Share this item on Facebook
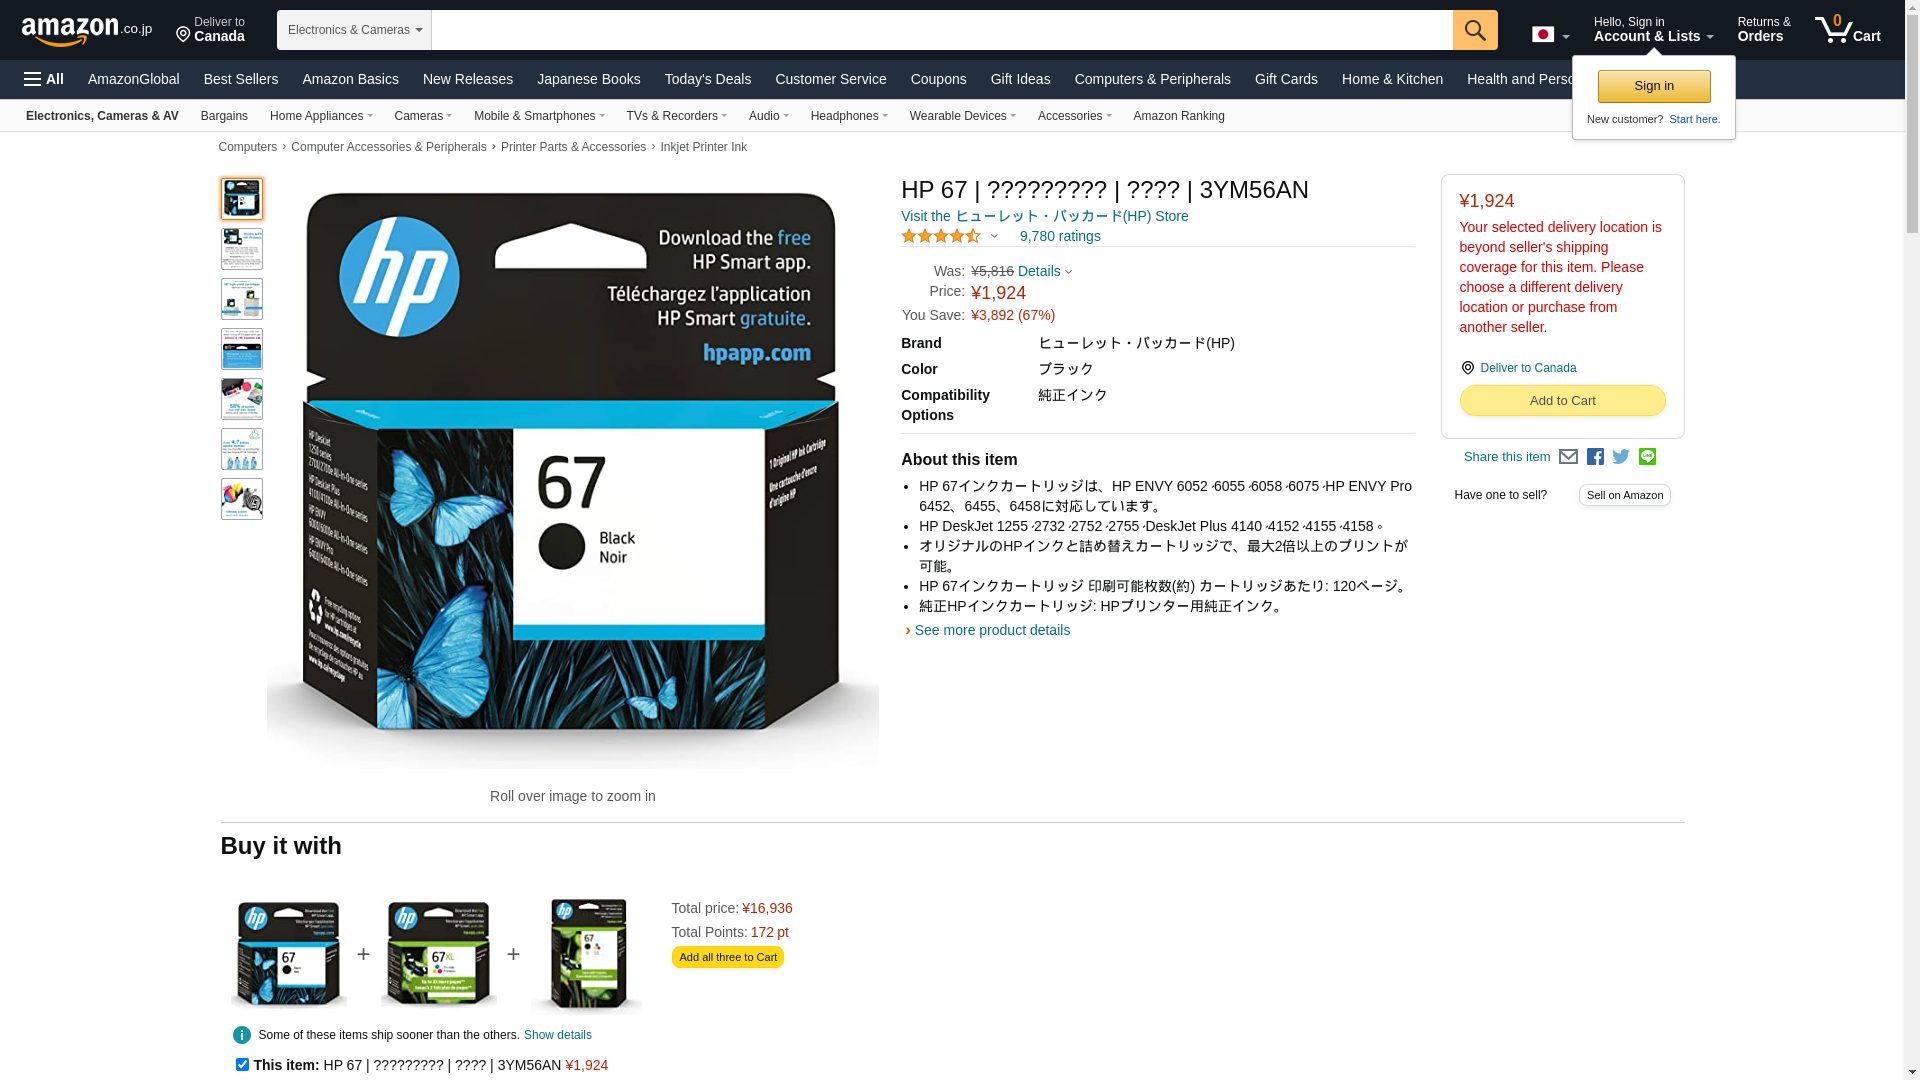 [x=1595, y=457]
